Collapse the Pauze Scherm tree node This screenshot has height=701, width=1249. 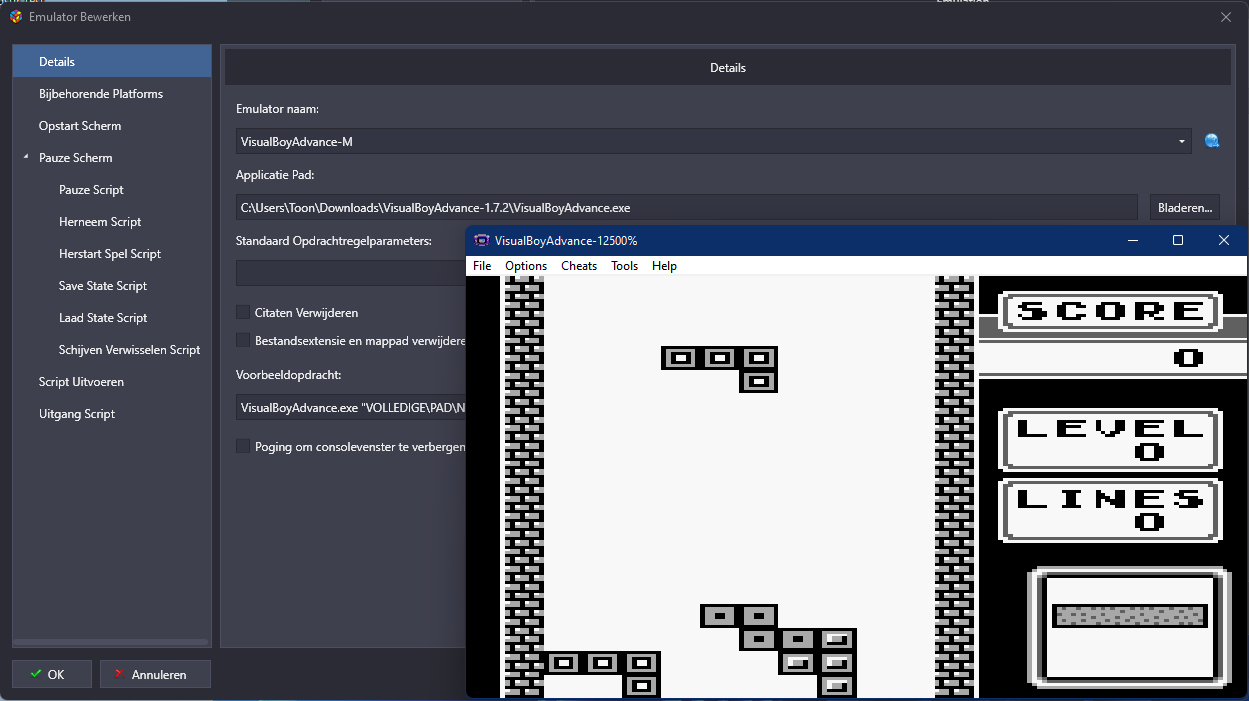coord(25,158)
